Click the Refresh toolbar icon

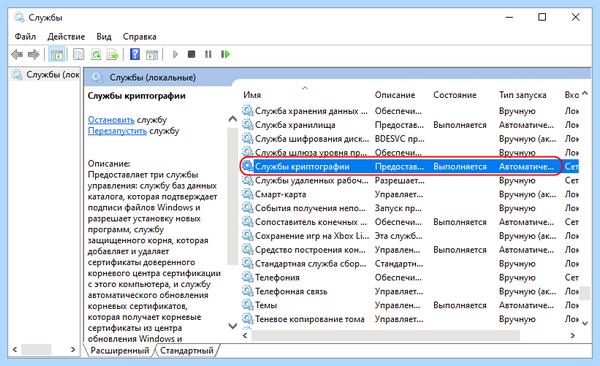[96, 54]
